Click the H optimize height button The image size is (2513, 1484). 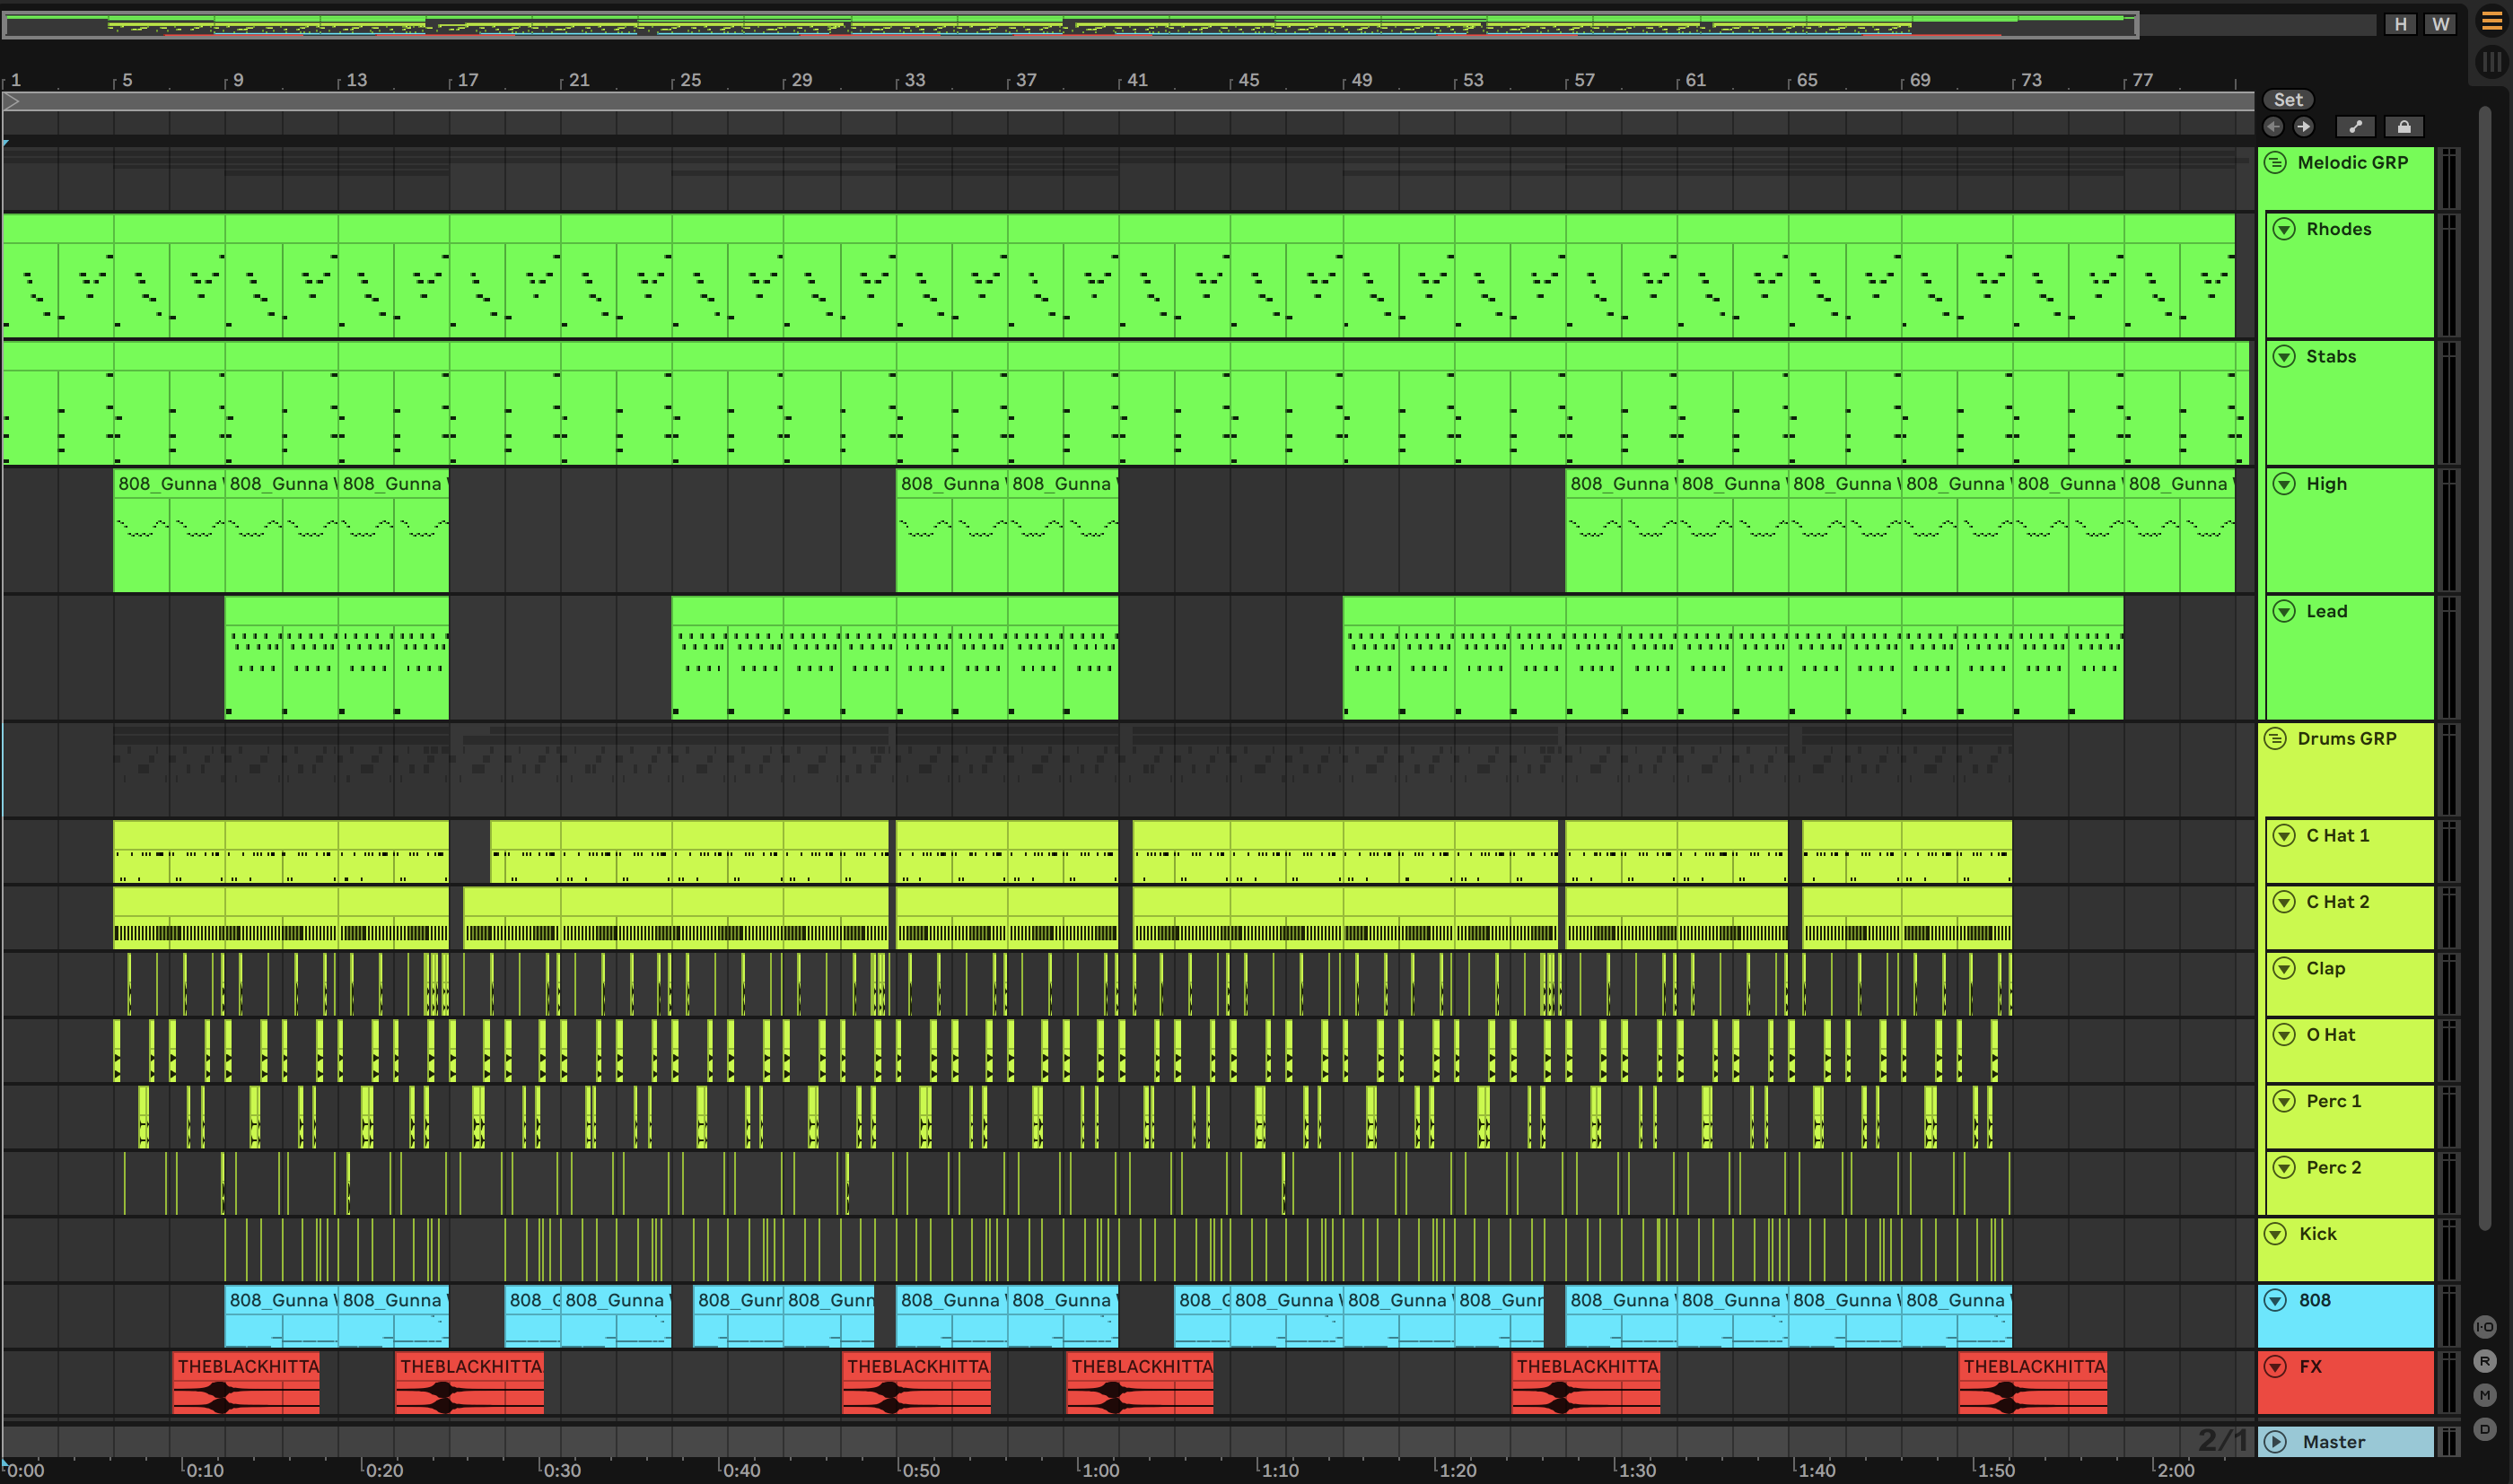pos(2400,24)
